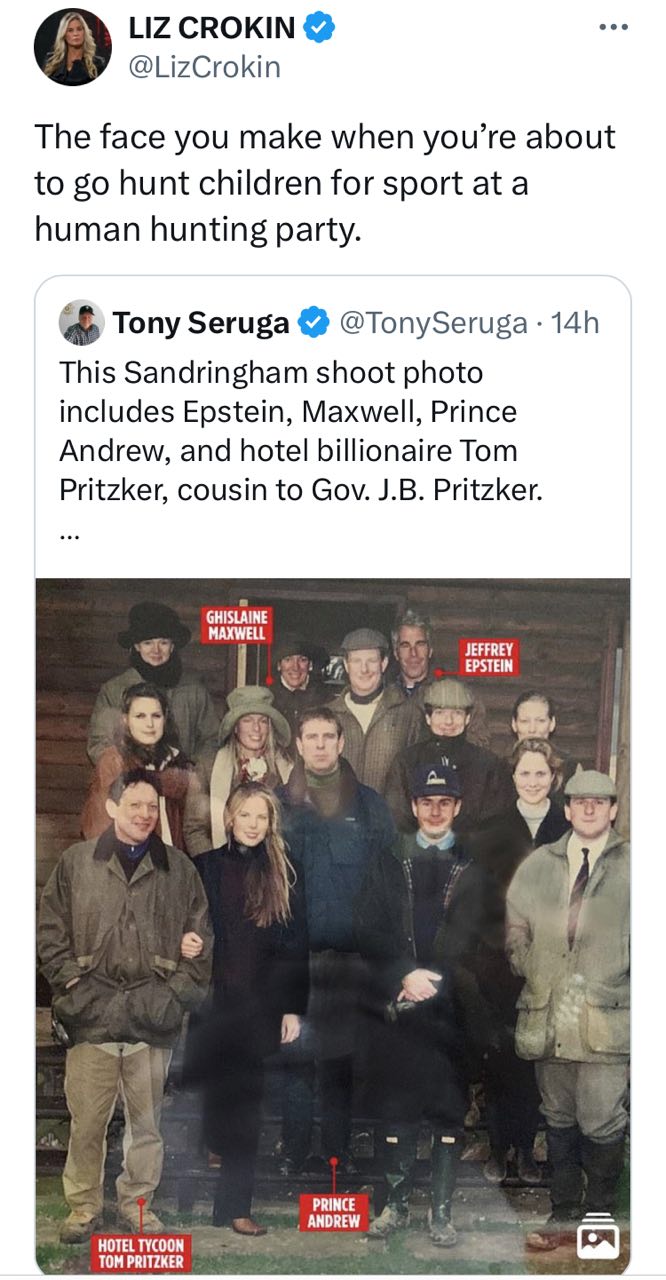Click the @TonySeruga handle

click(434, 323)
